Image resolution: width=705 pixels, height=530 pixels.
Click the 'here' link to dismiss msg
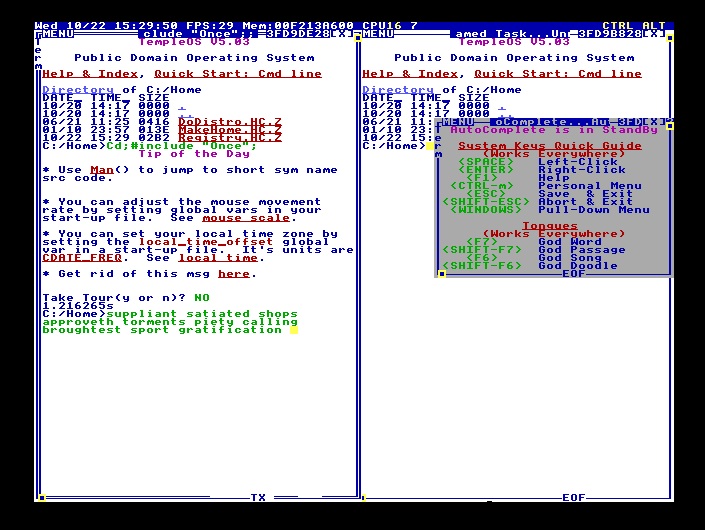(234, 274)
